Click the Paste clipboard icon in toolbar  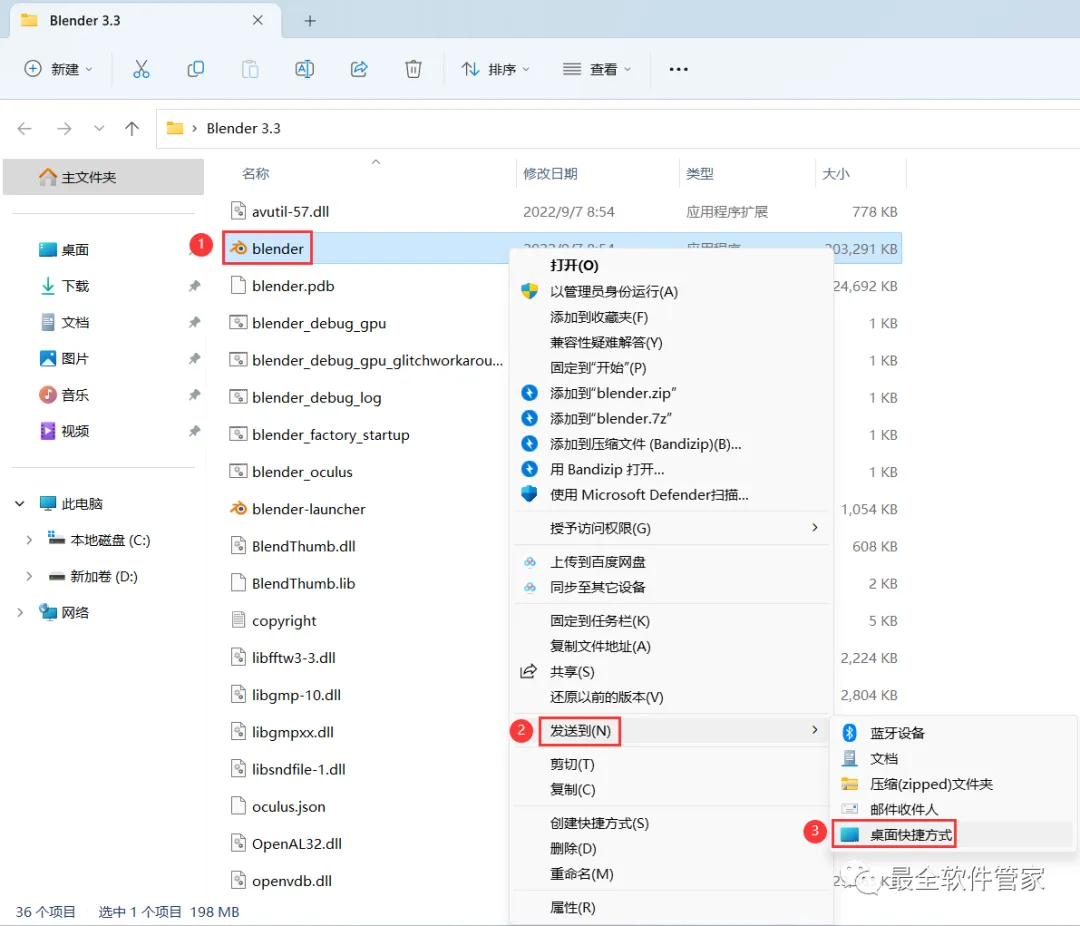[x=250, y=70]
